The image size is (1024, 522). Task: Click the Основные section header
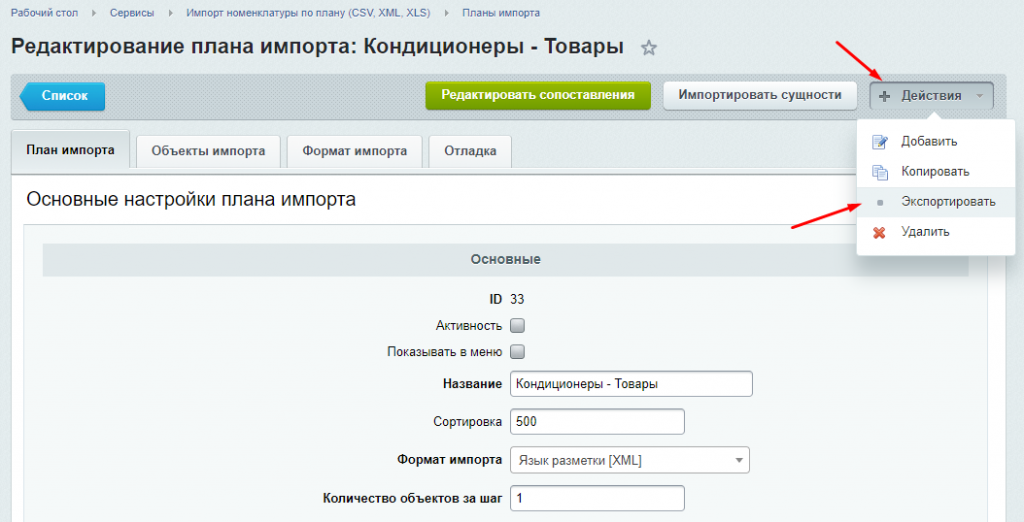505,259
